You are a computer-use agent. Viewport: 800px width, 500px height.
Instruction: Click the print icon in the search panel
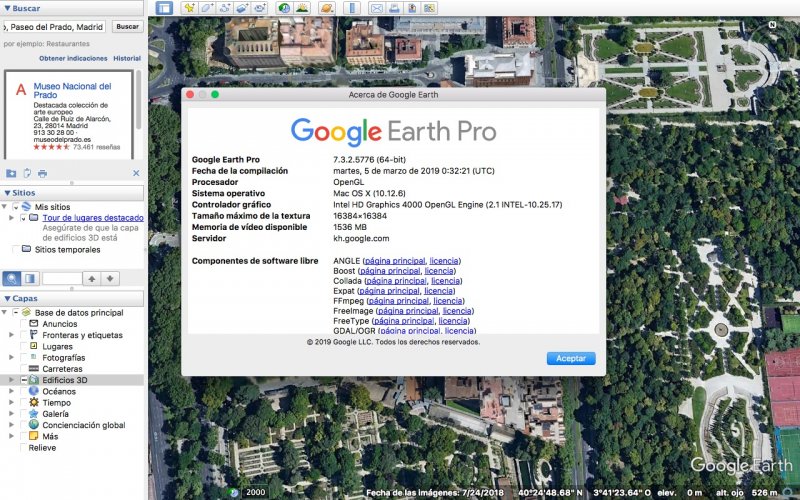coord(43,173)
